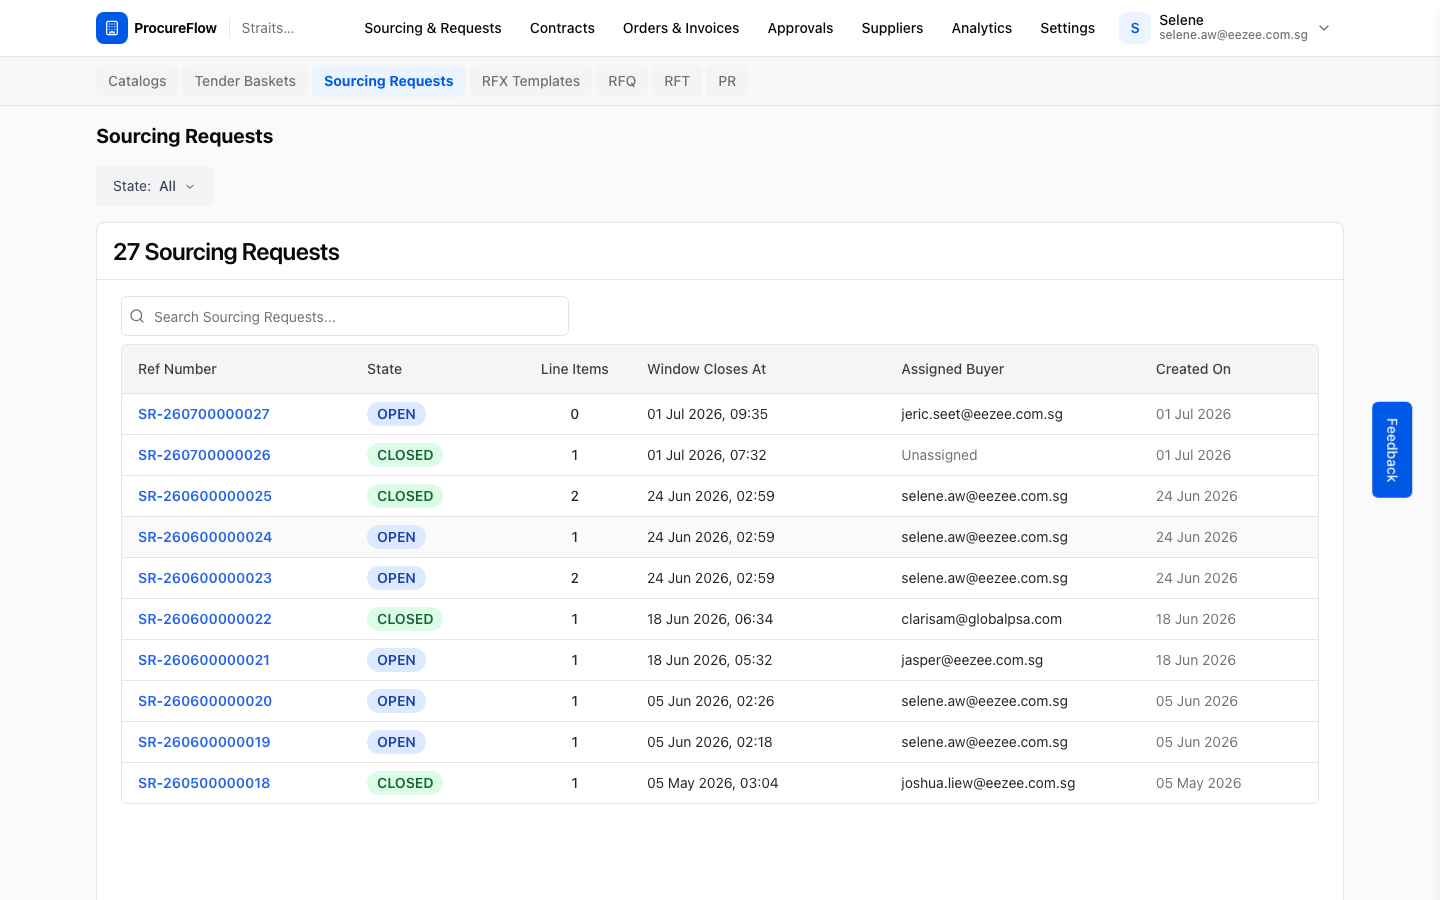Click buyer jeric.seet@eezee.com.sg
Image resolution: width=1440 pixels, height=900 pixels.
point(982,414)
